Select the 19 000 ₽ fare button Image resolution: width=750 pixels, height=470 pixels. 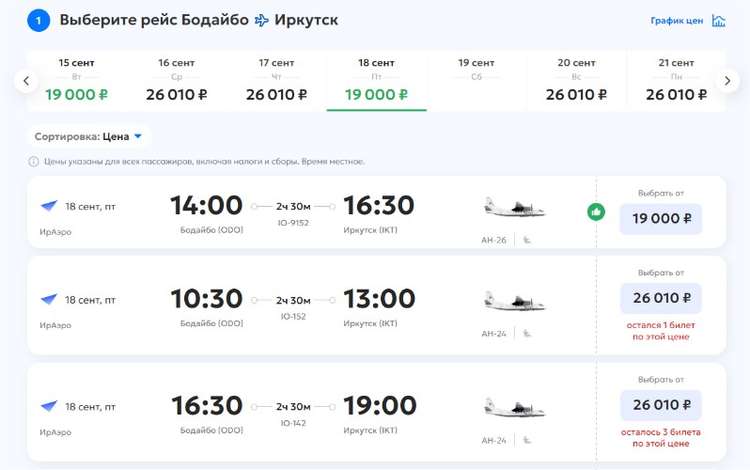point(661,219)
